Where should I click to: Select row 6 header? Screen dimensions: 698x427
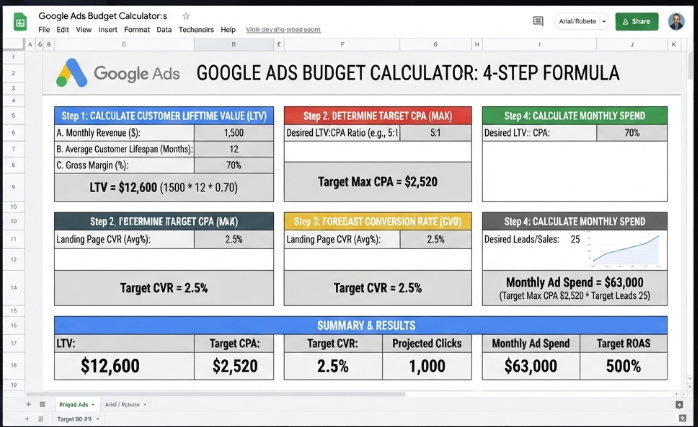pyautogui.click(x=13, y=133)
